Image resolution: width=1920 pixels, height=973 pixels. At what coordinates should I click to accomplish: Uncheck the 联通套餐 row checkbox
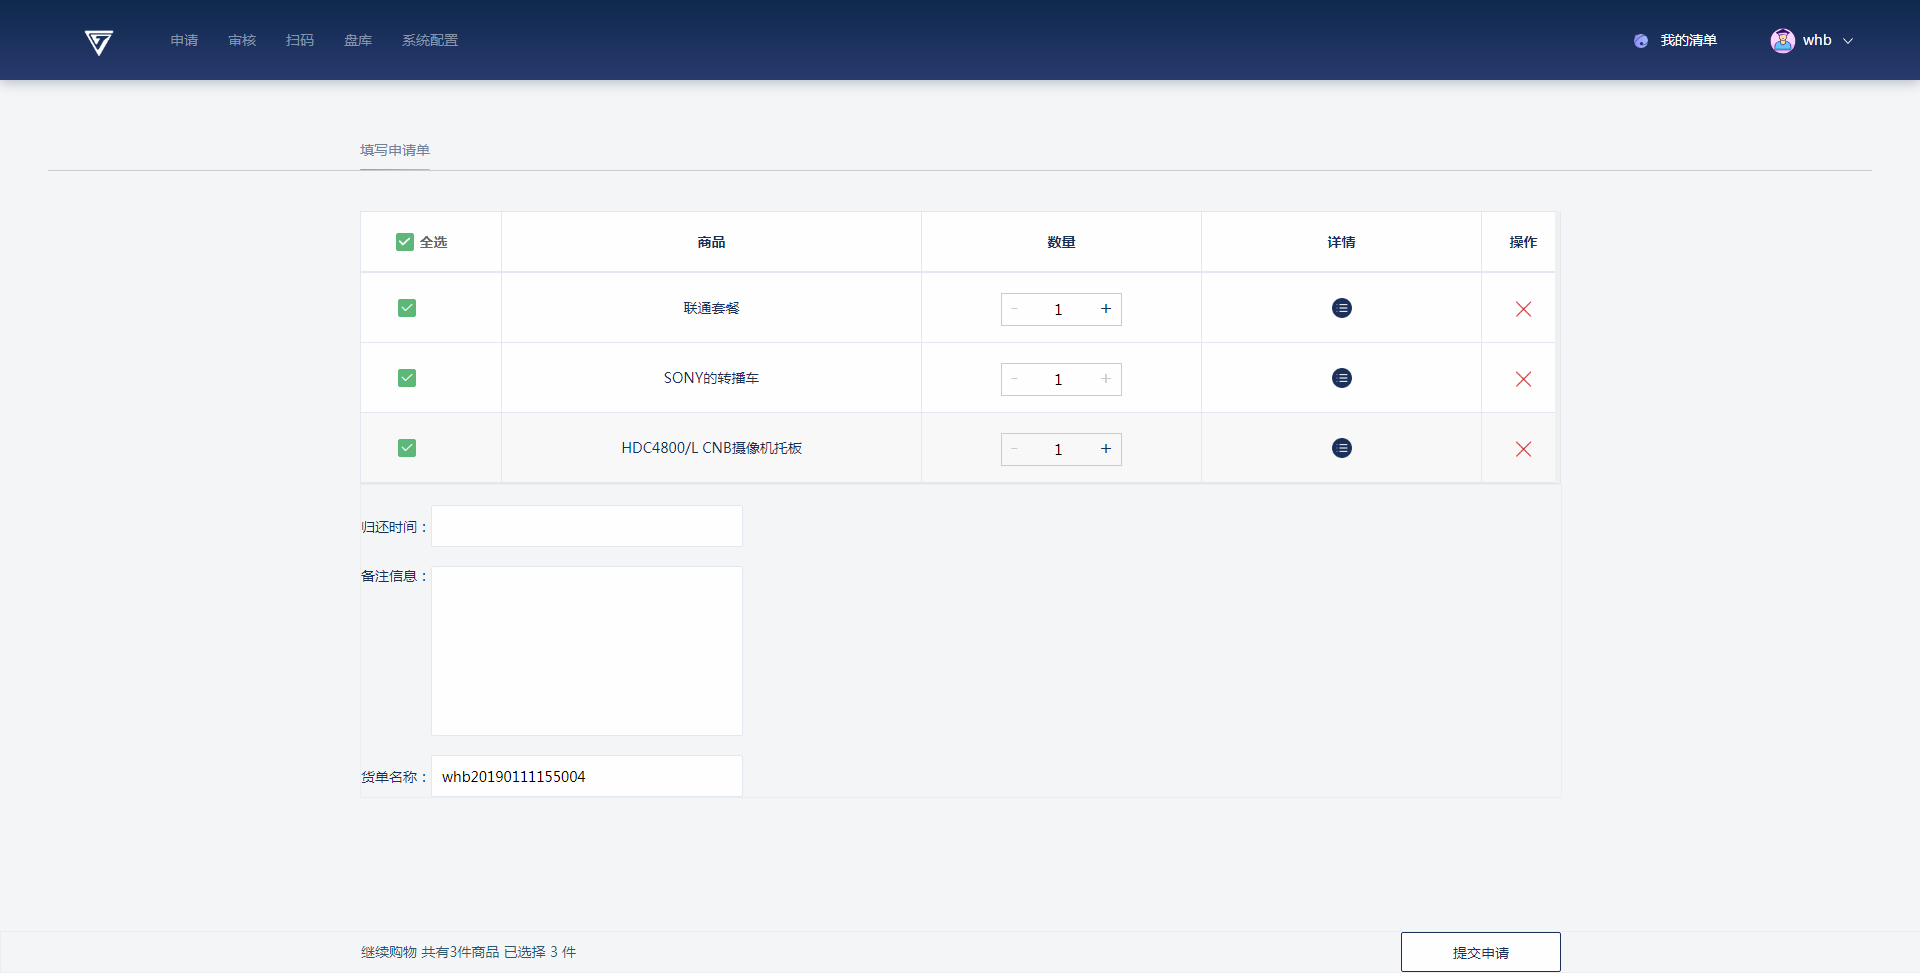(x=407, y=308)
